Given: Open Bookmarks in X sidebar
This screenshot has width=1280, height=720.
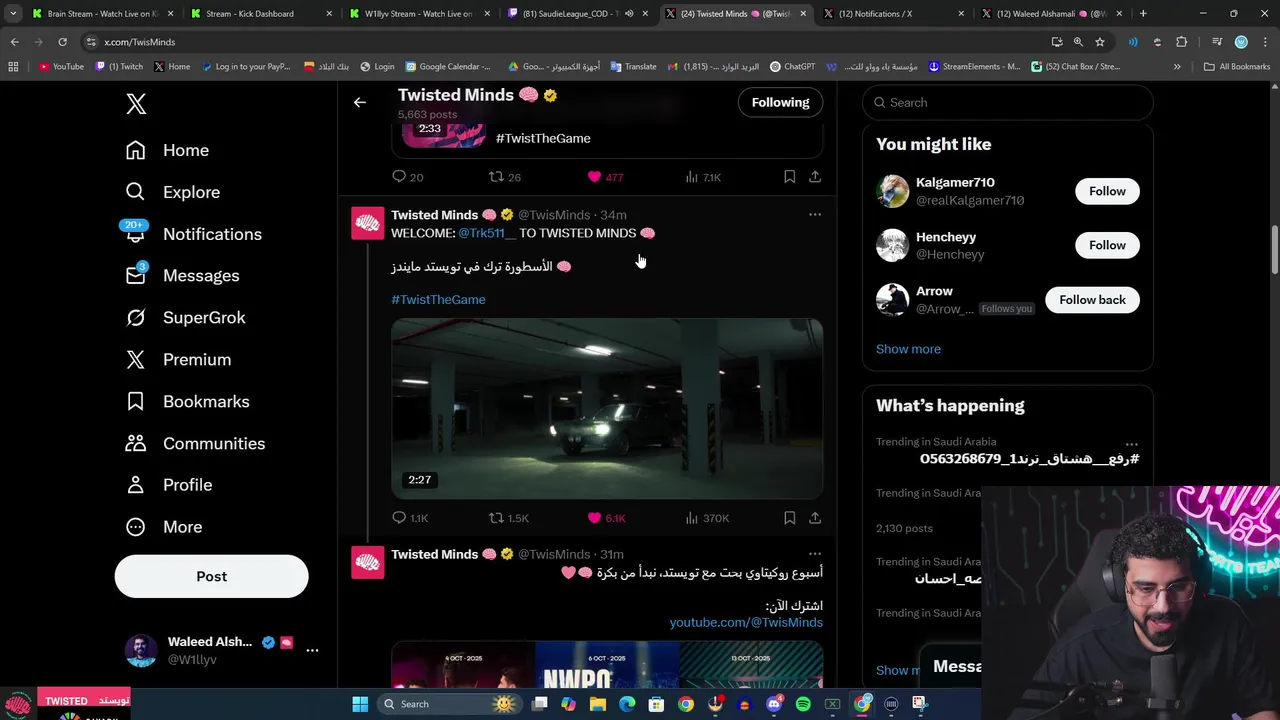Looking at the screenshot, I should (x=187, y=402).
